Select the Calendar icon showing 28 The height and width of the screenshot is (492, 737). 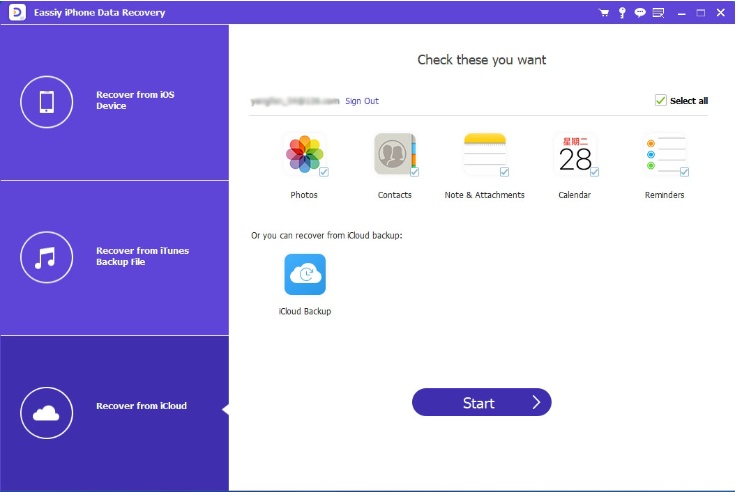575,154
